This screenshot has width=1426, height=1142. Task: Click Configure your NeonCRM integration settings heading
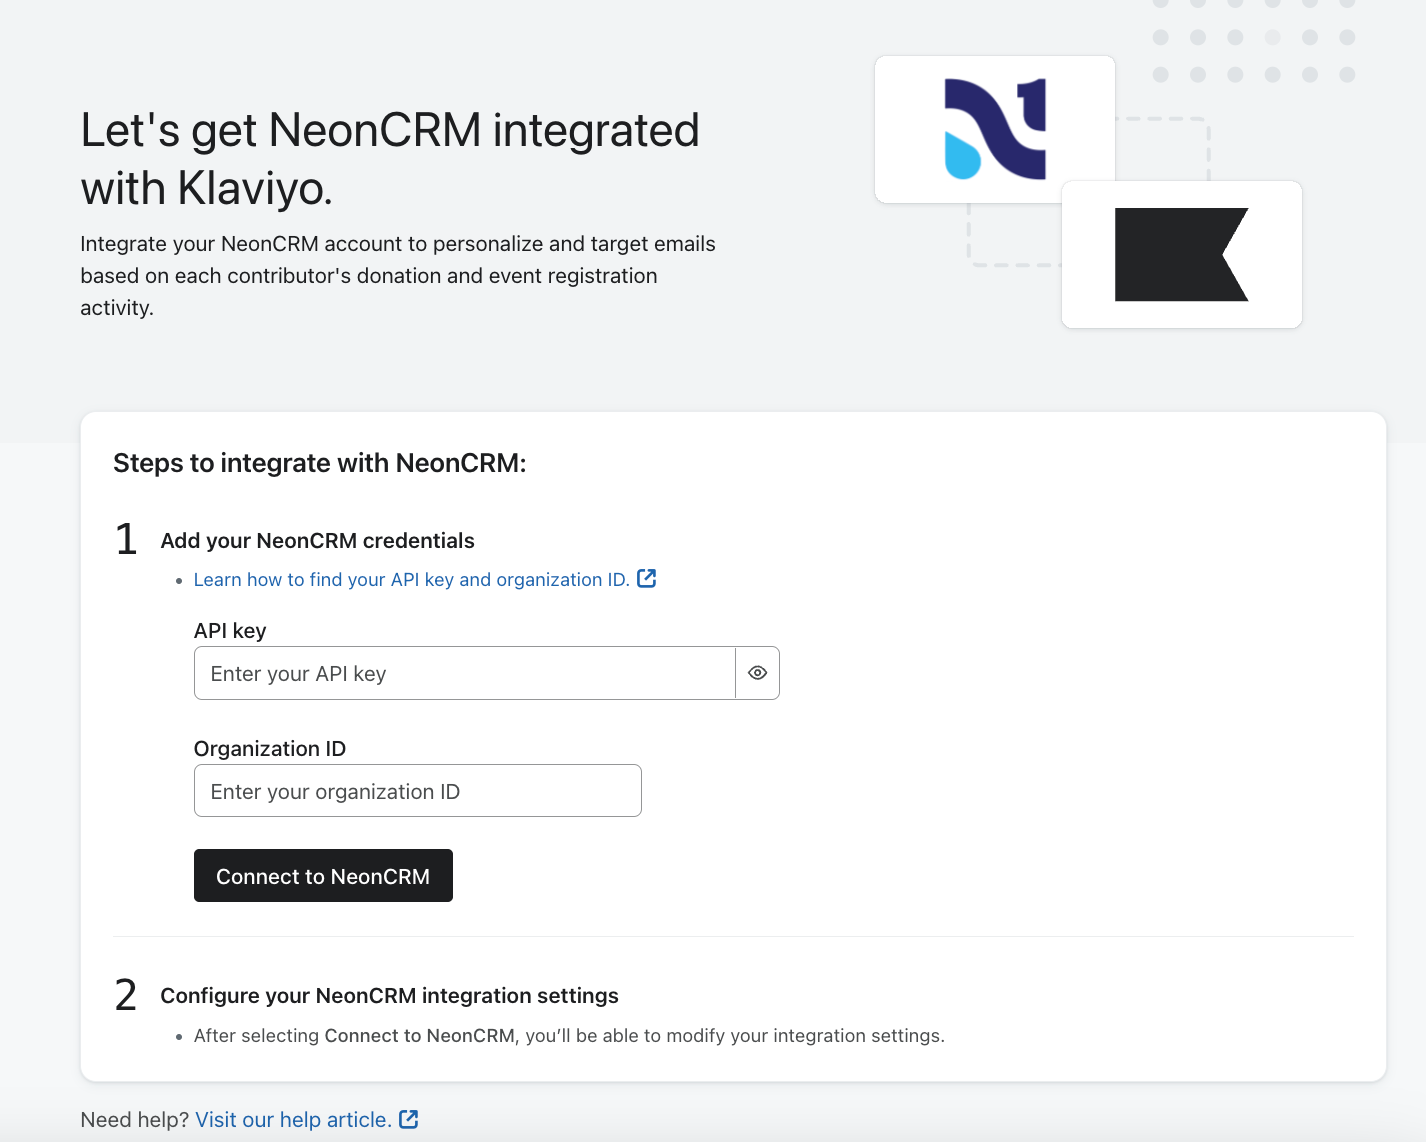click(389, 996)
